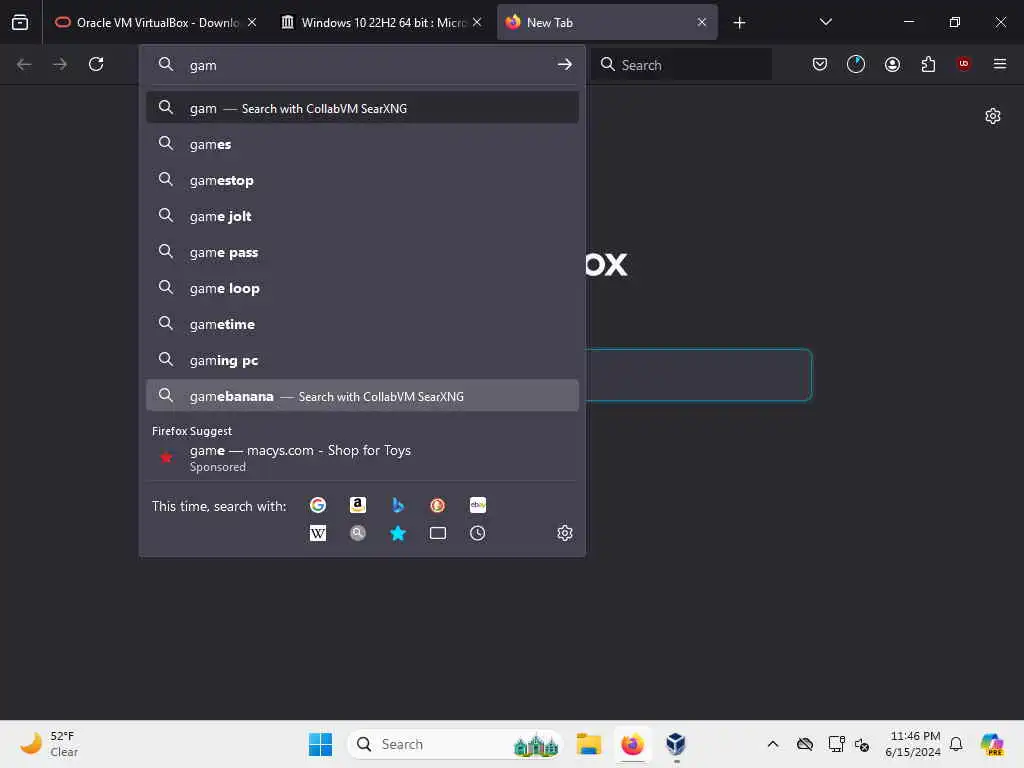Open the monitor network tray icon

(835, 744)
